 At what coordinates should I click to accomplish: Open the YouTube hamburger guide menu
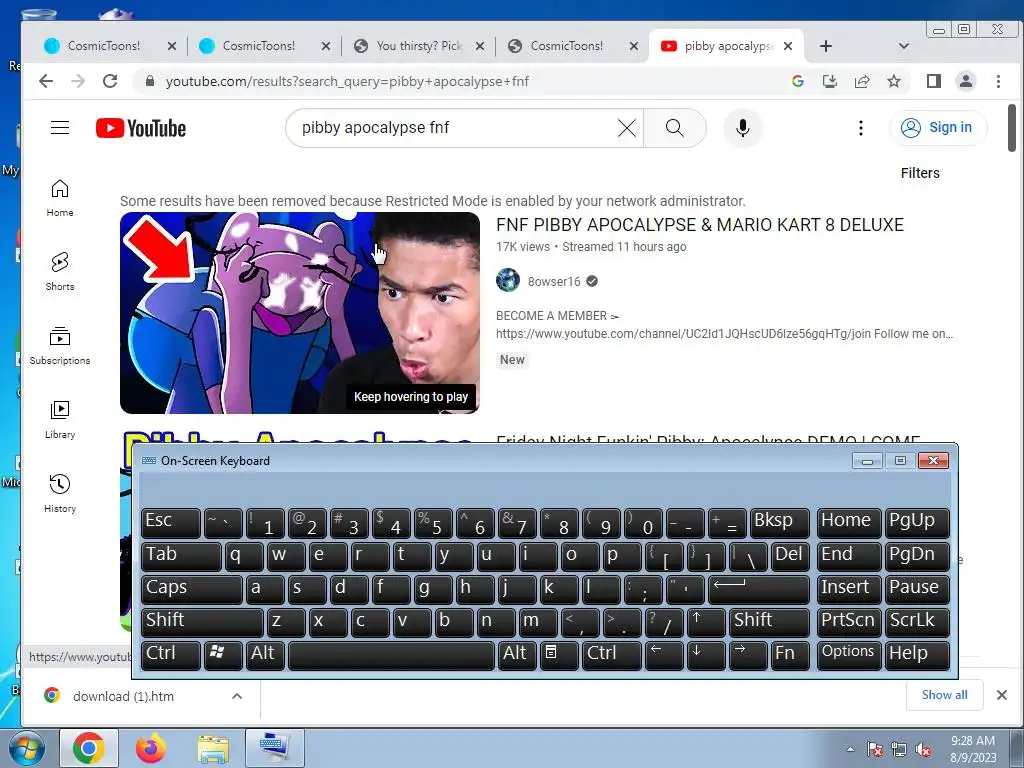60,127
